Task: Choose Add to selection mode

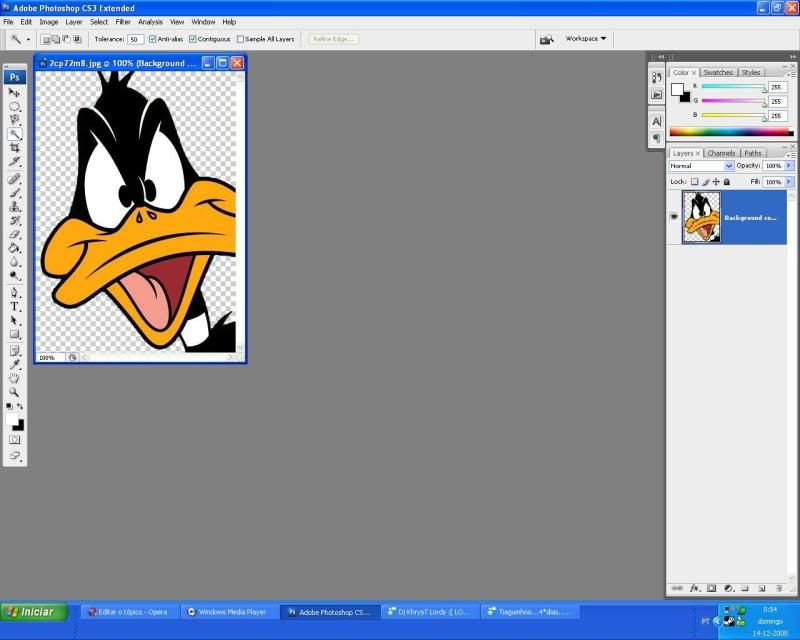Action: tap(56, 39)
